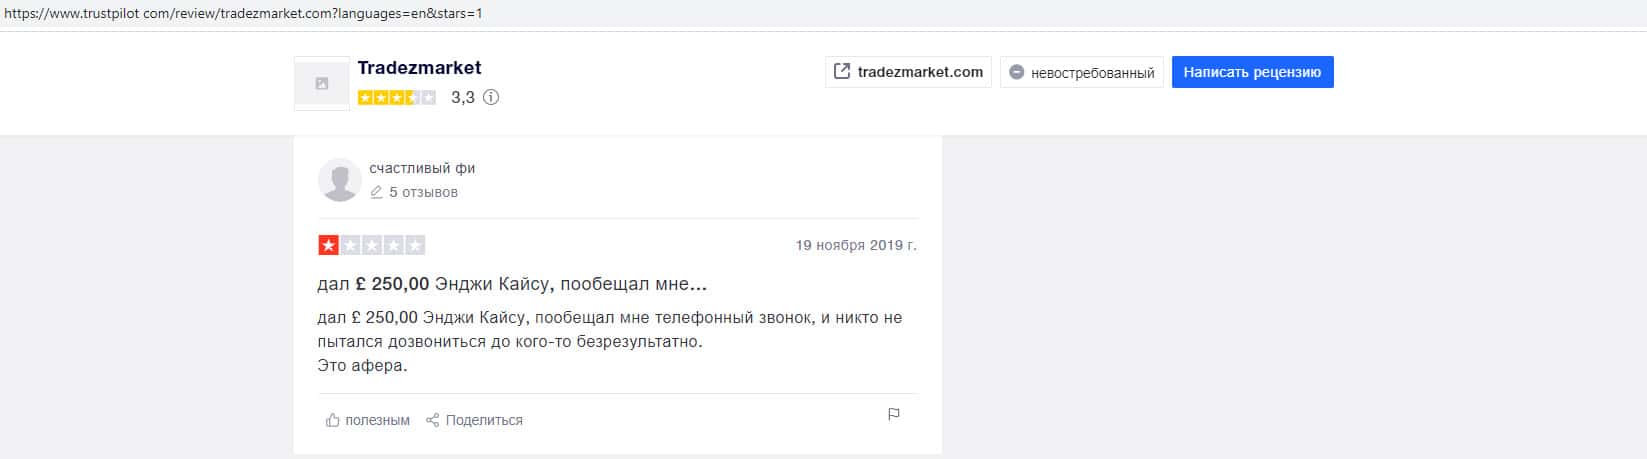Click the pencil icon beside 5 отзывов
1647x459 pixels.
pos(376,192)
